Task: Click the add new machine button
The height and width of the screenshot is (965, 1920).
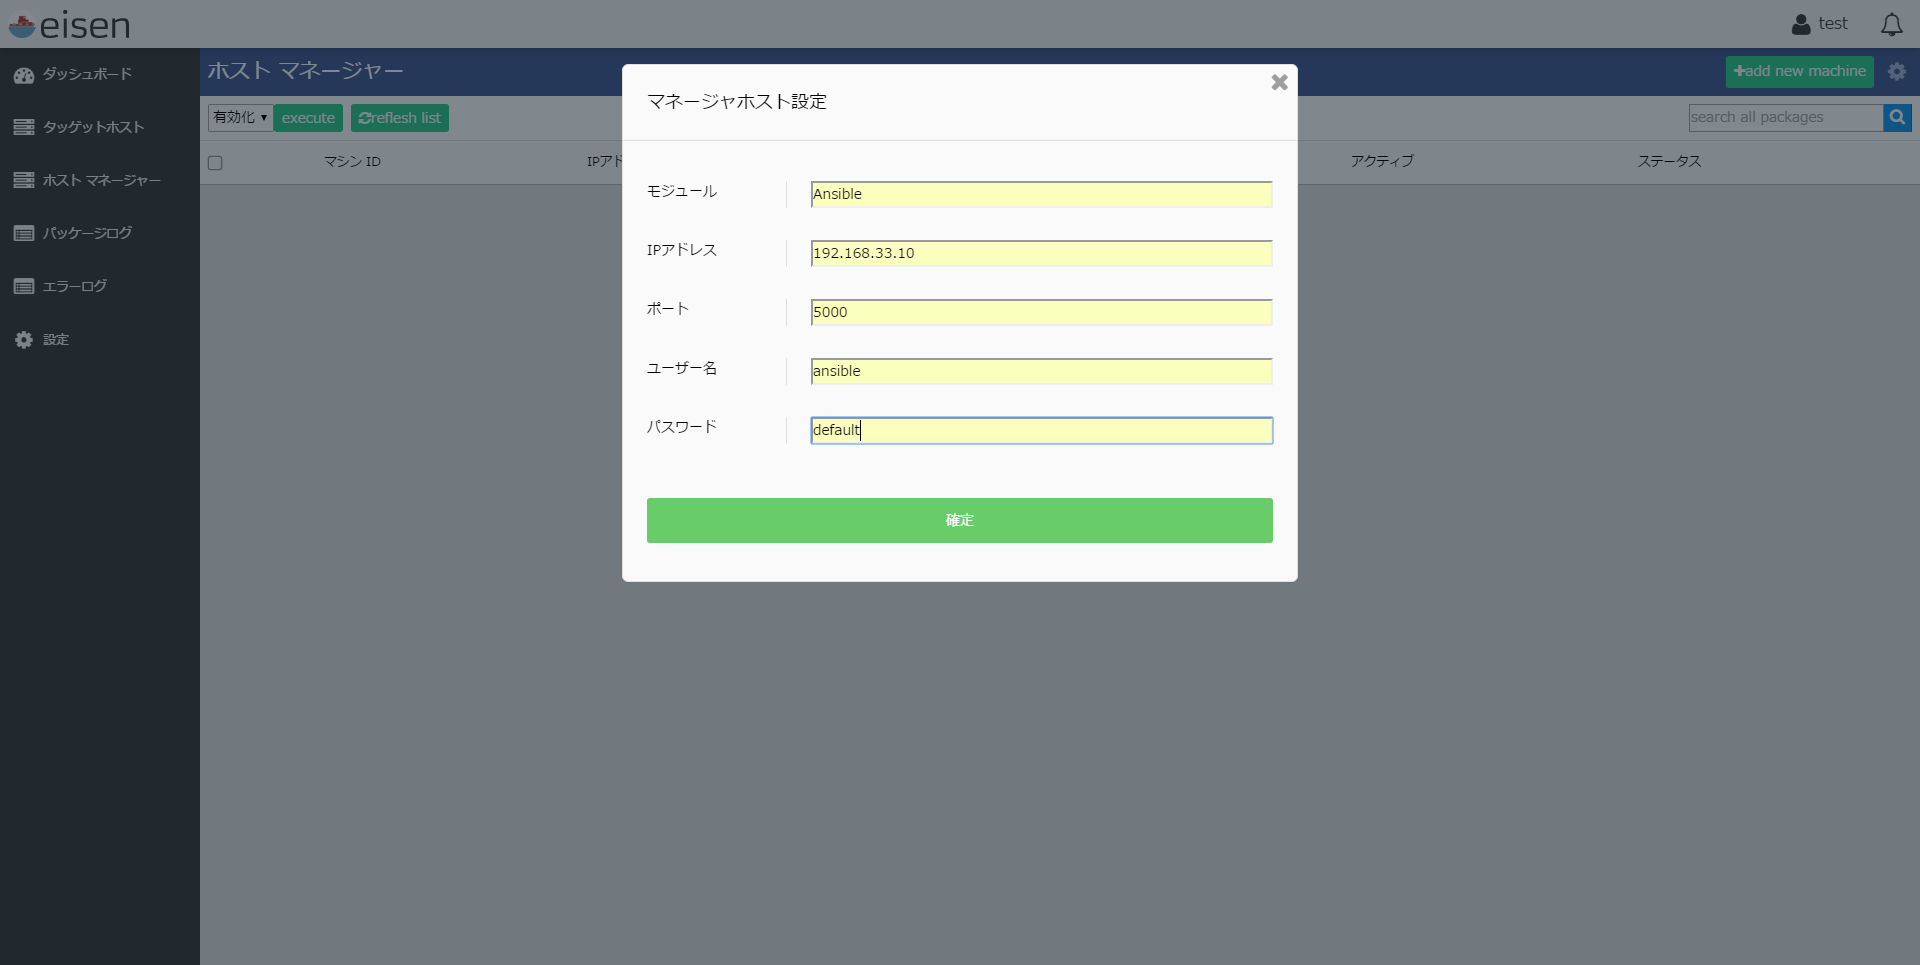Action: [x=1799, y=71]
